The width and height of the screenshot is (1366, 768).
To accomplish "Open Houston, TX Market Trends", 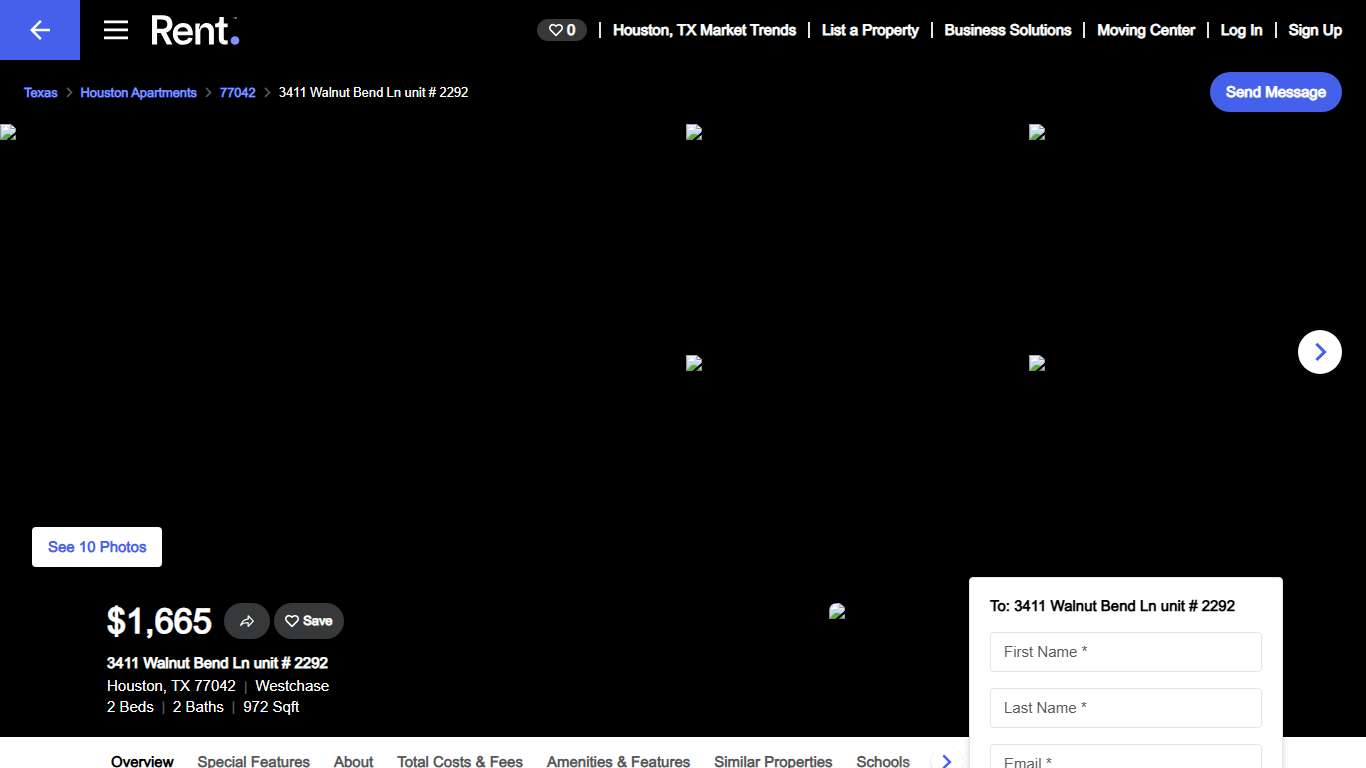I will coord(704,30).
